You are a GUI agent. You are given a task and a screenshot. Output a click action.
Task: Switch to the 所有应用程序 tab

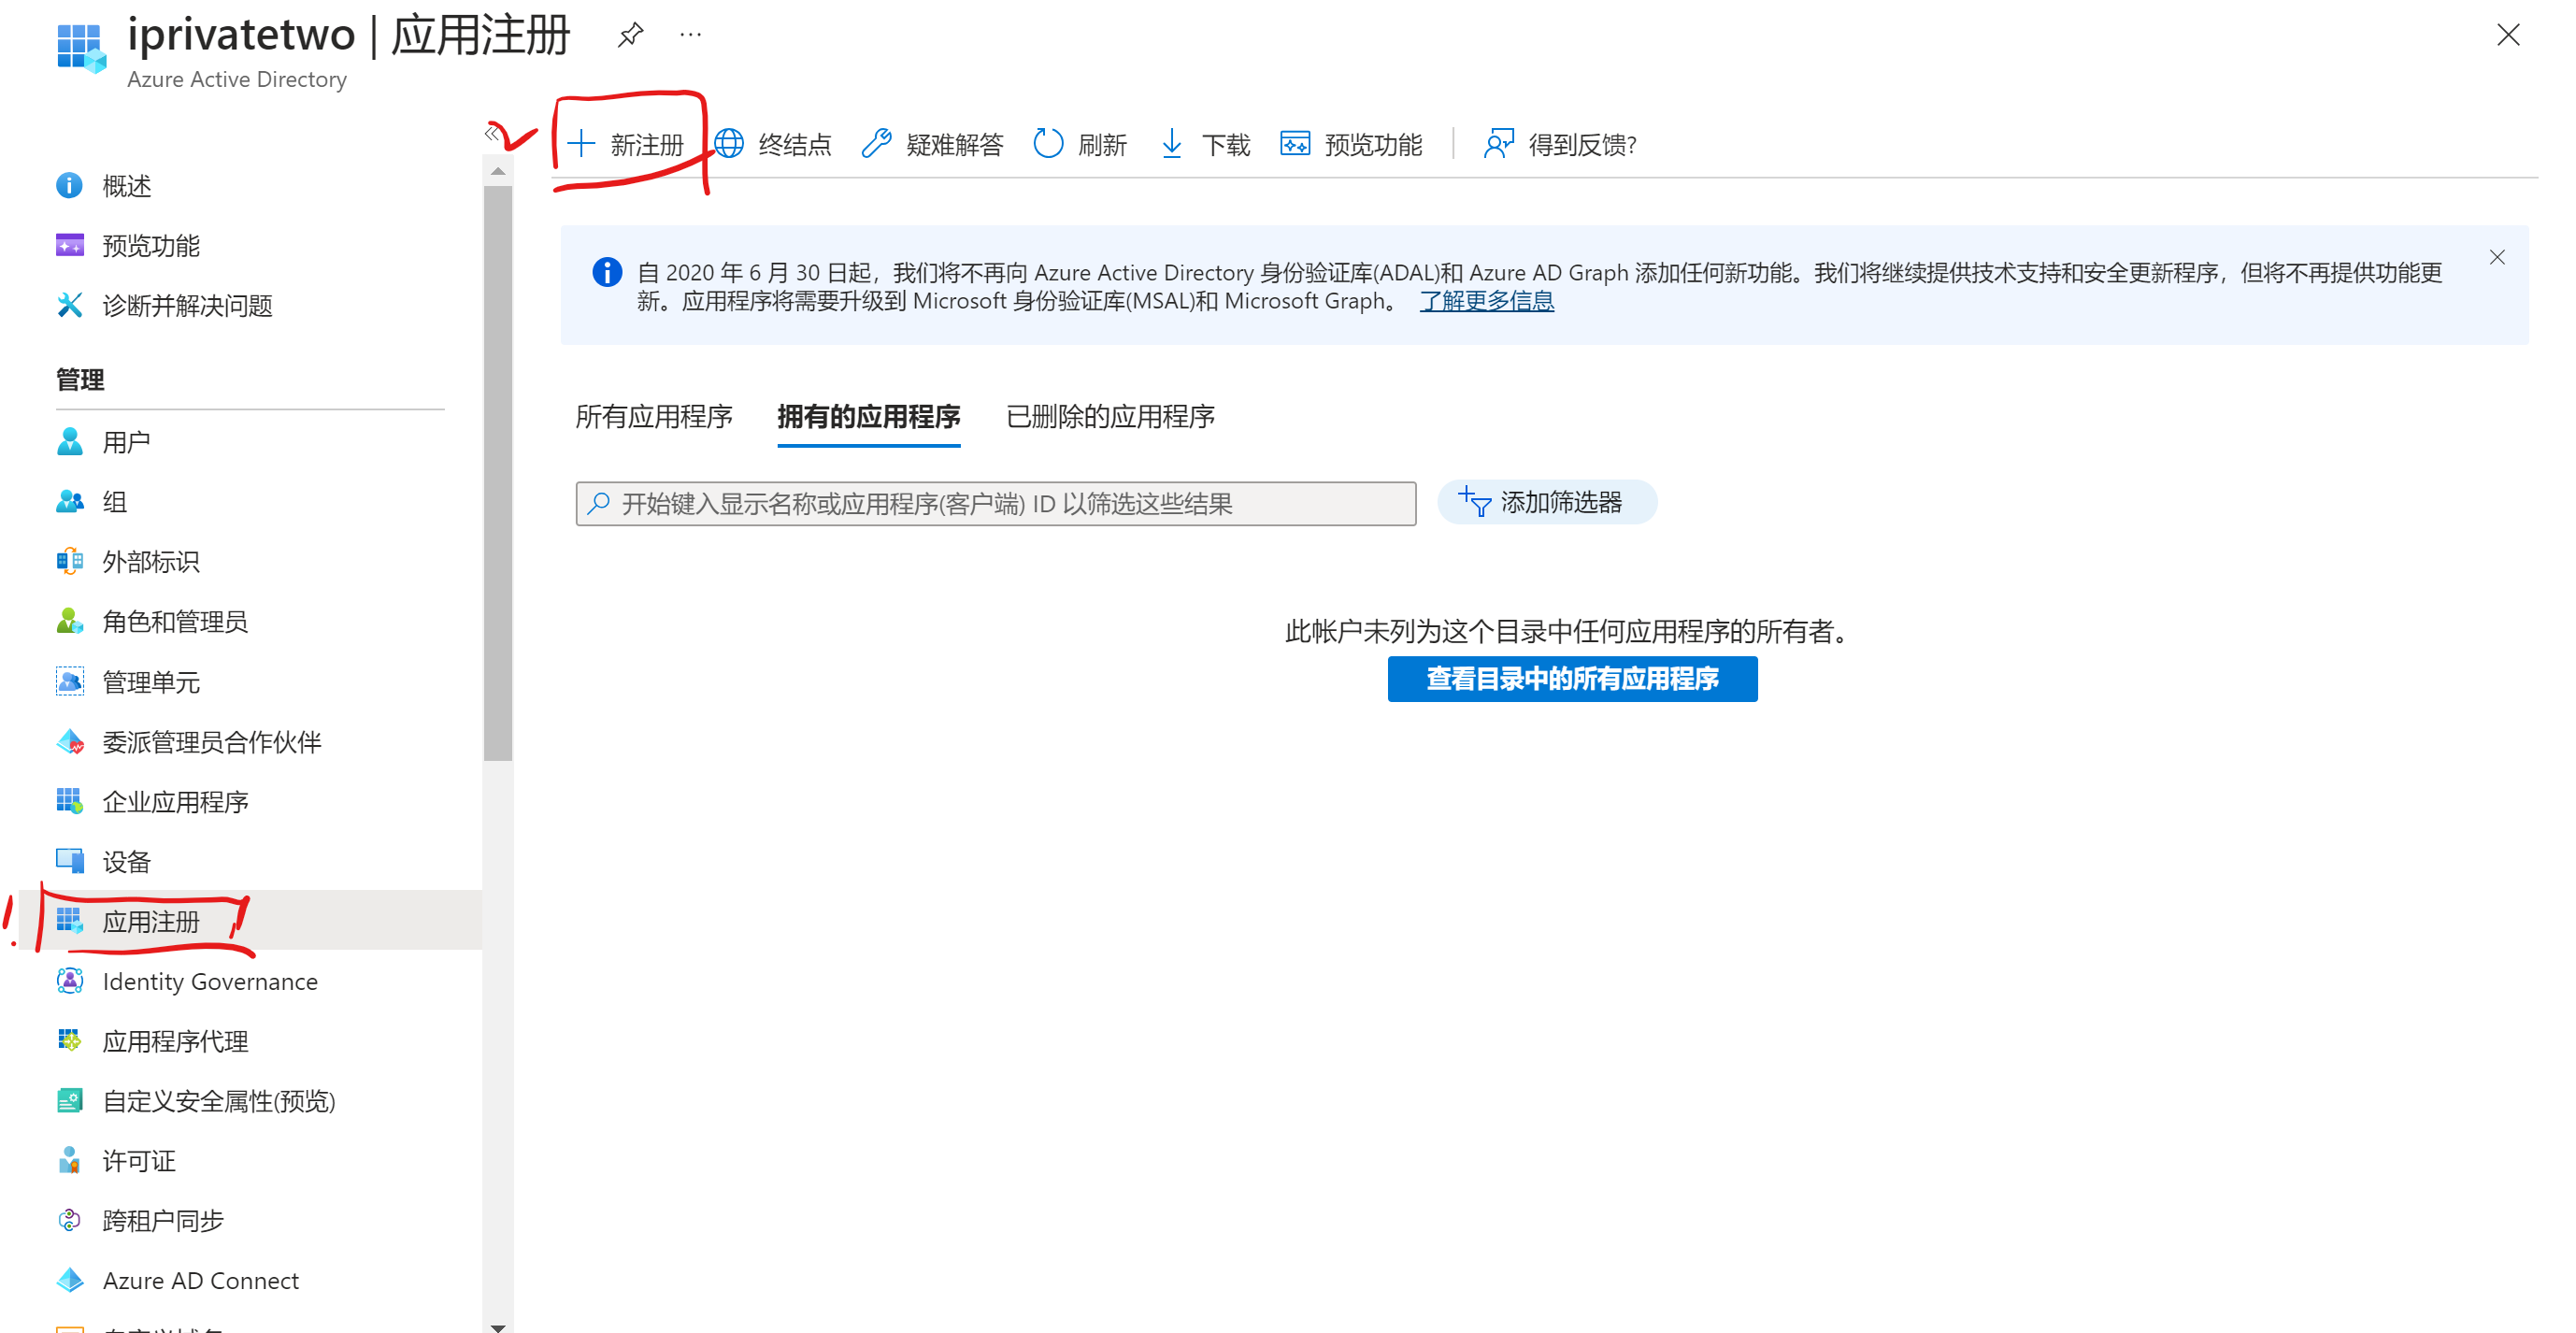pyautogui.click(x=654, y=417)
